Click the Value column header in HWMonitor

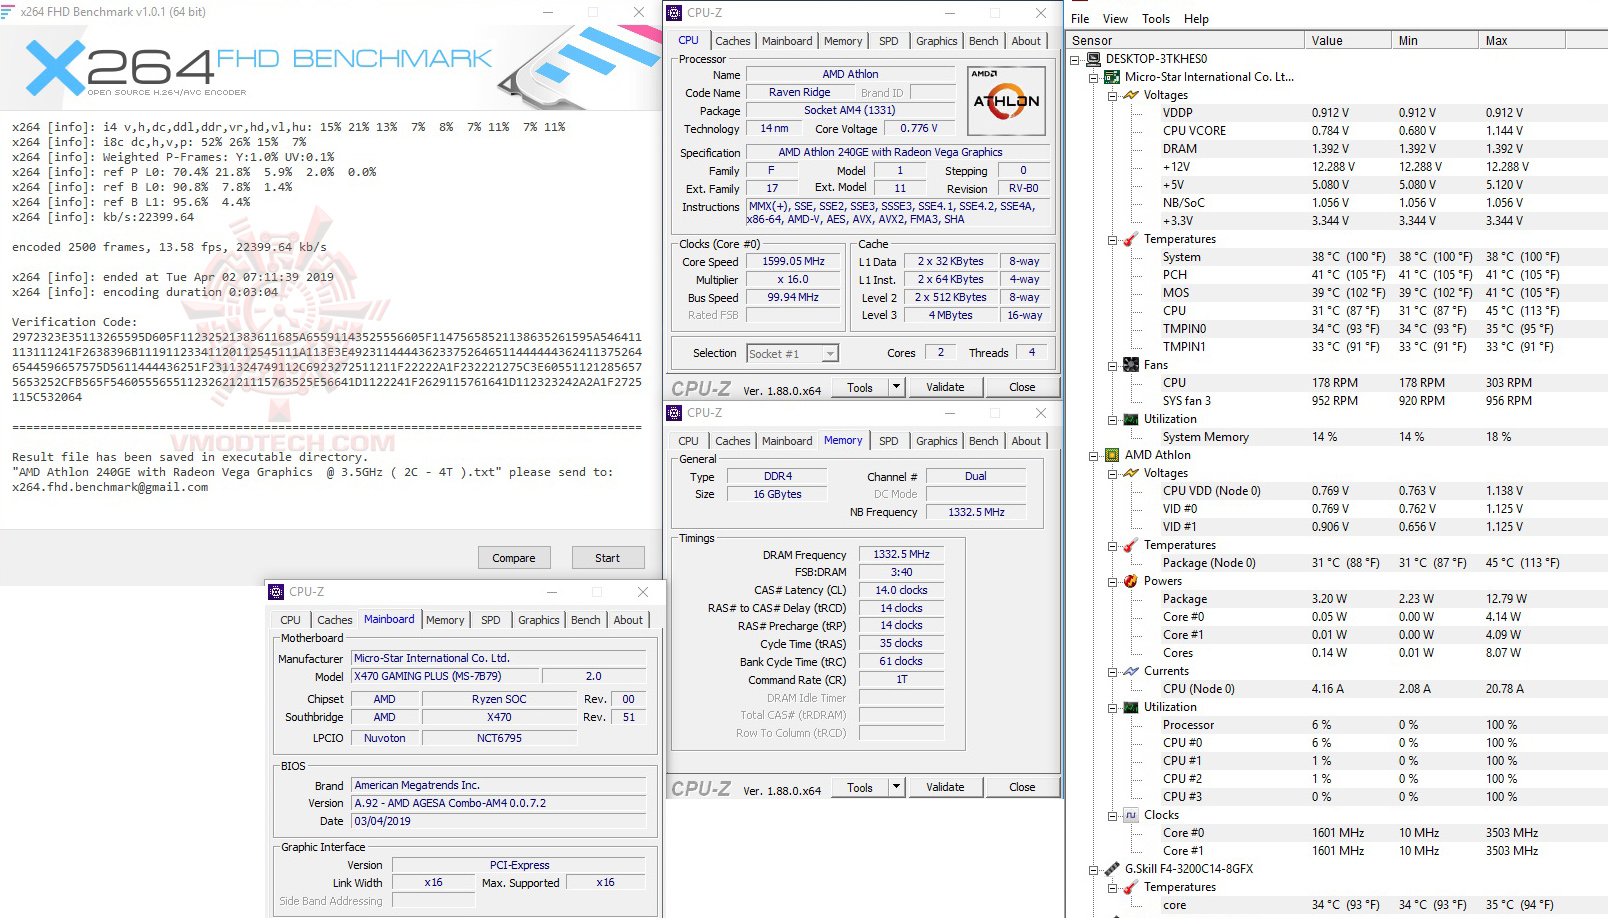coord(1348,41)
